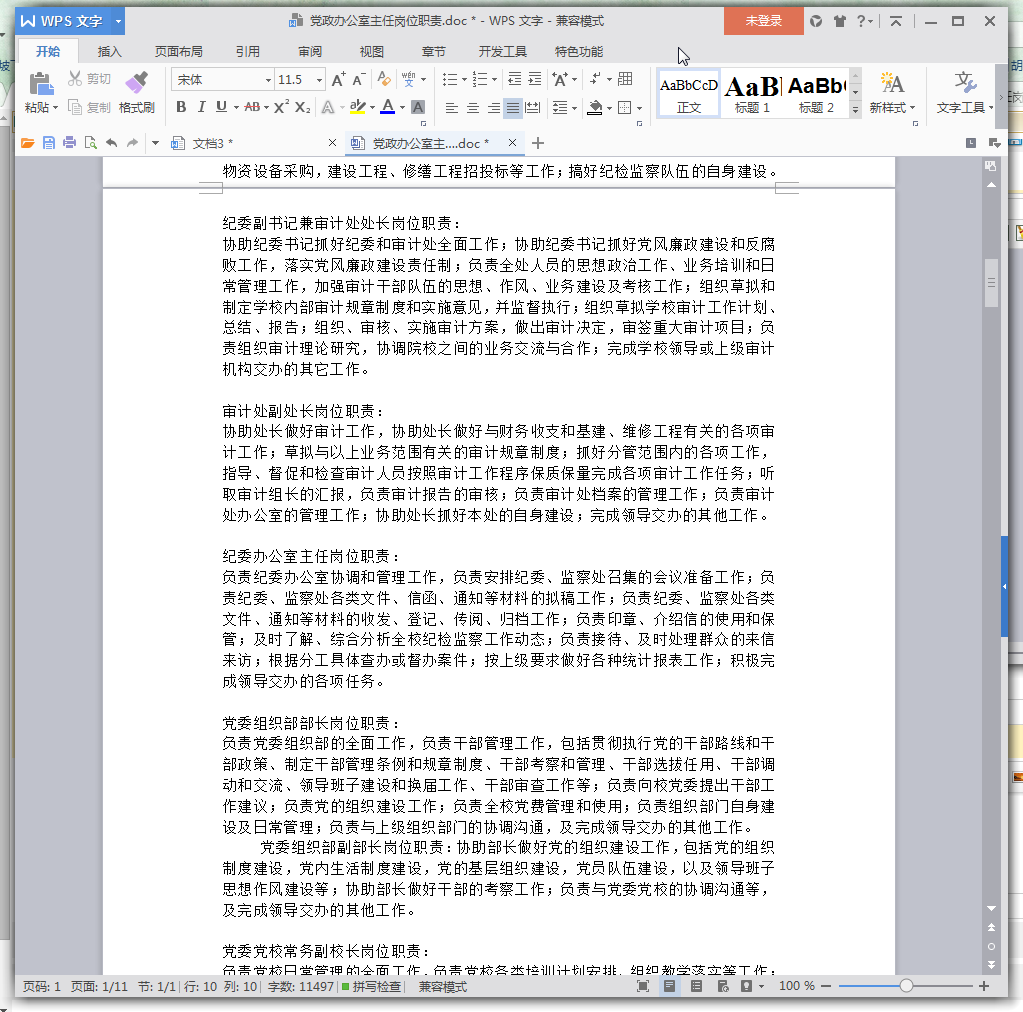Open the 审阅 ribbon tab
The height and width of the screenshot is (1012, 1023).
pos(310,52)
